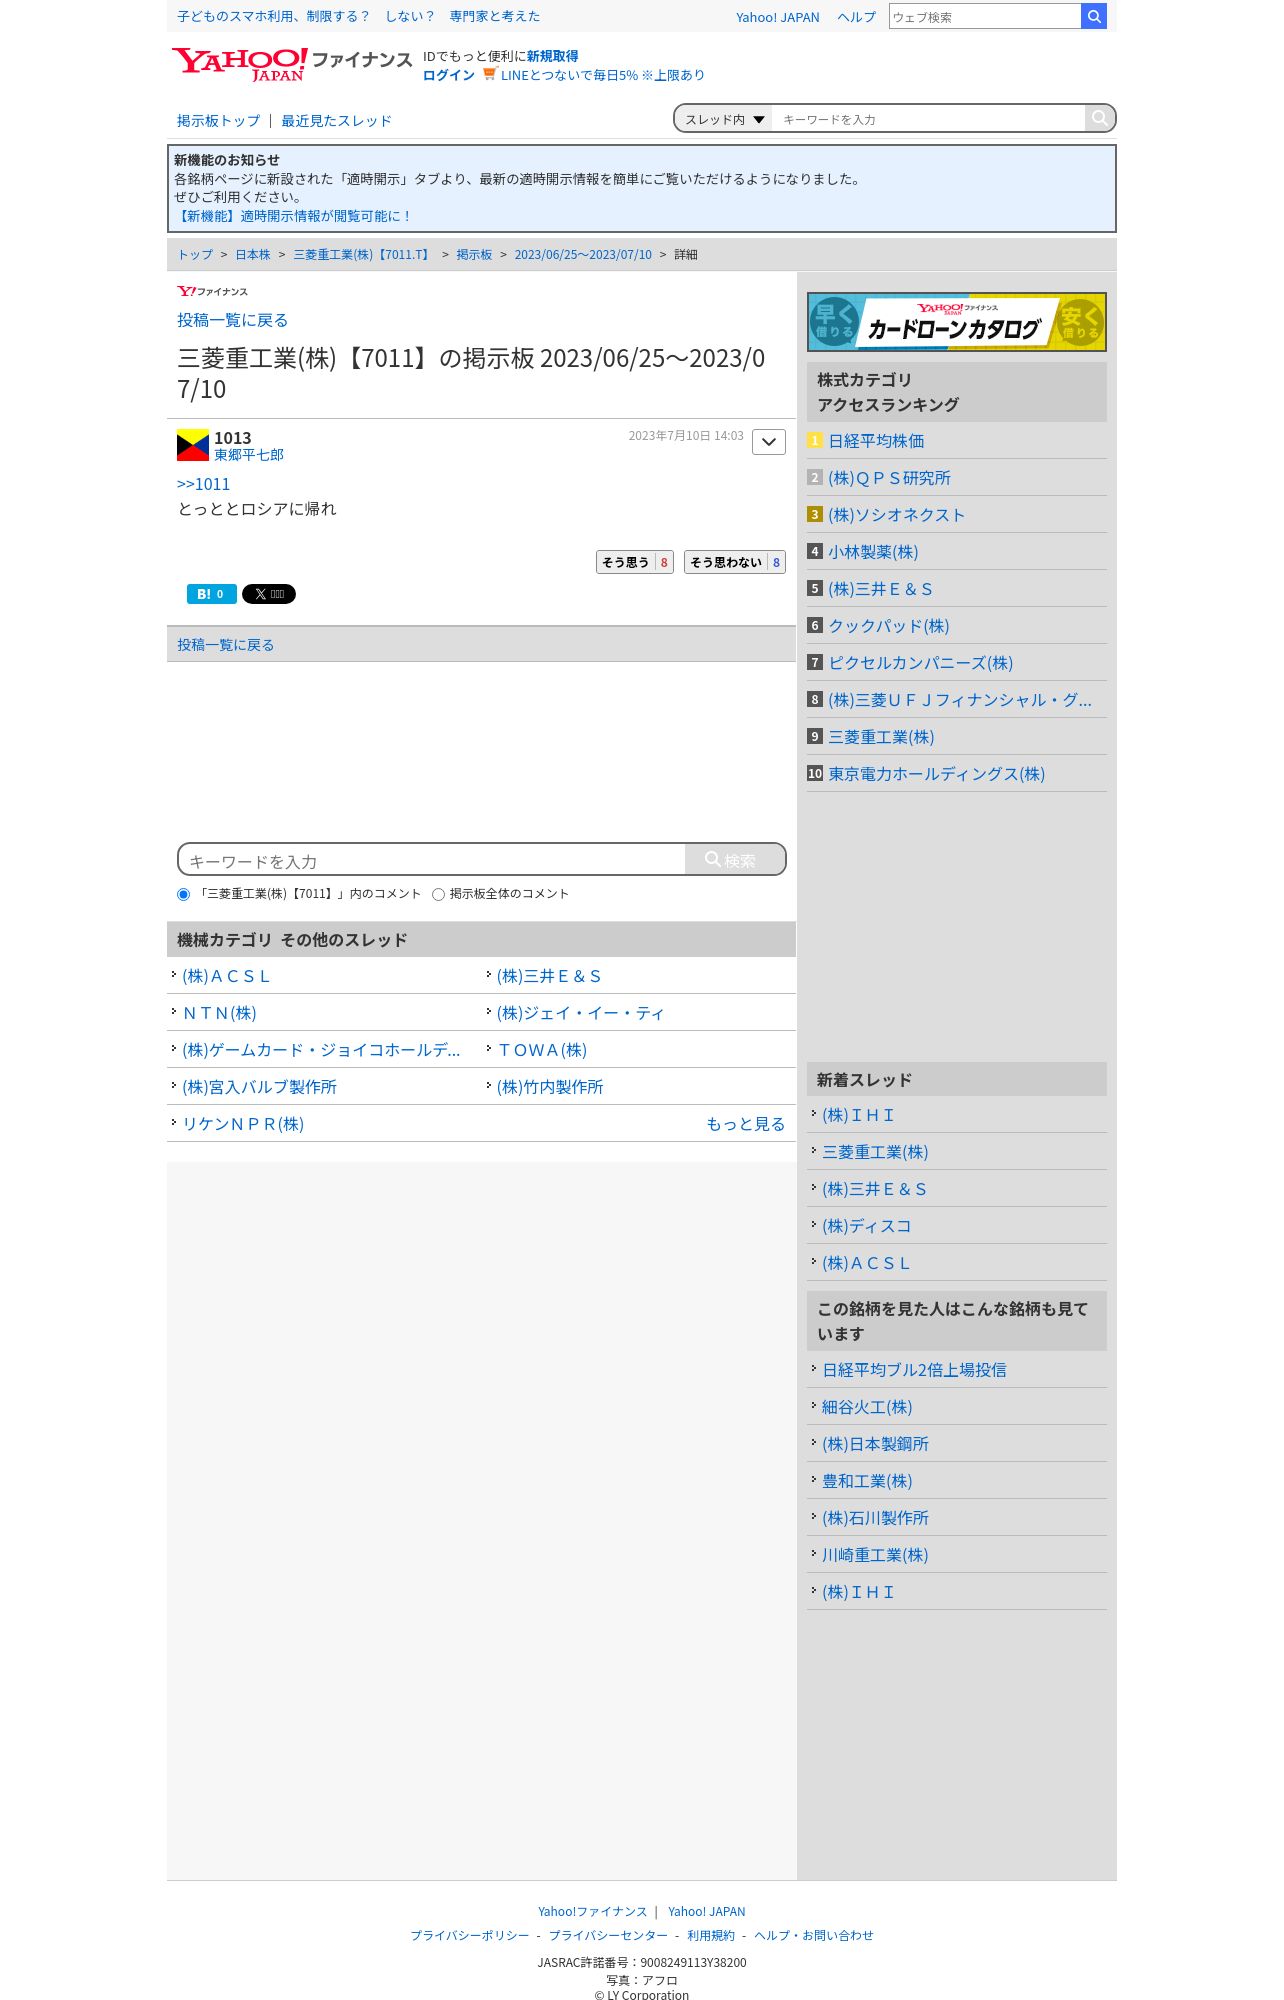Open the スレッド内 search scope dropdown
Image resolution: width=1284 pixels, height=2000 pixels.
724,119
